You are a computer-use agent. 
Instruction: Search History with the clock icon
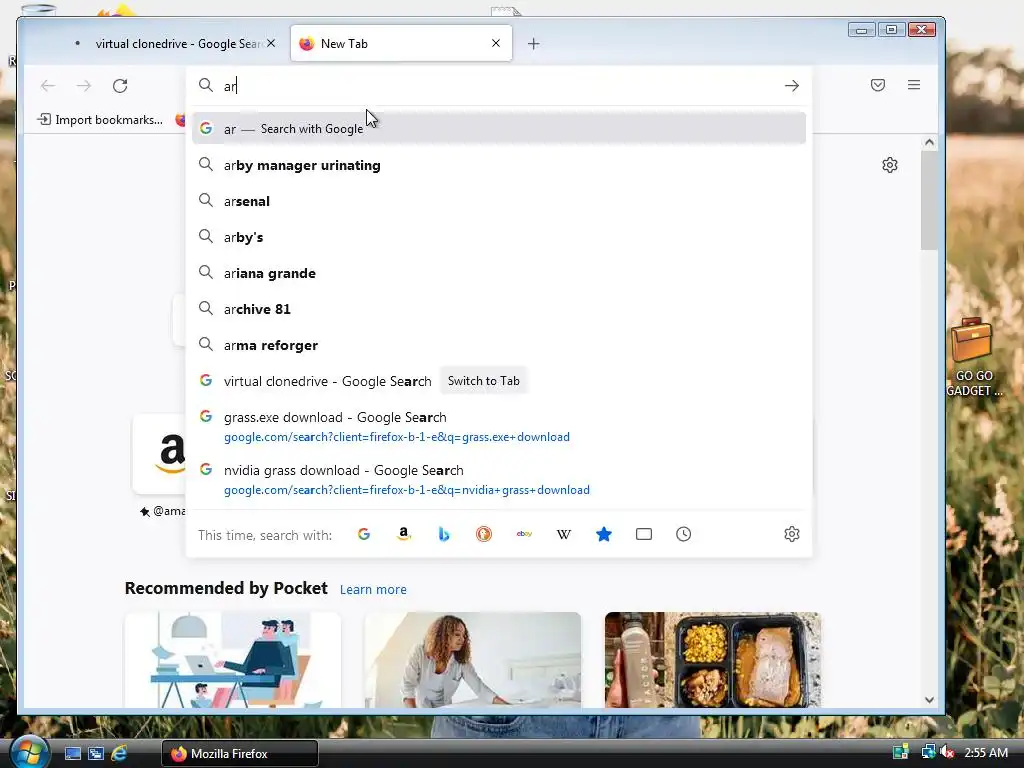coord(684,534)
